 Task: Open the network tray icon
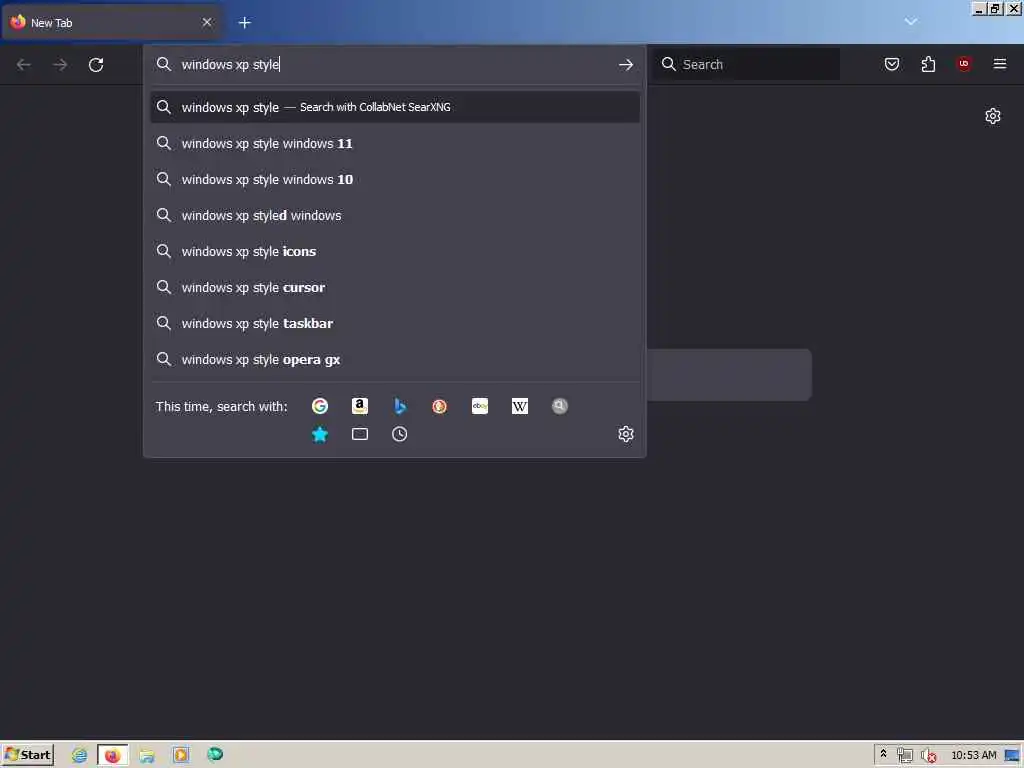(x=904, y=755)
